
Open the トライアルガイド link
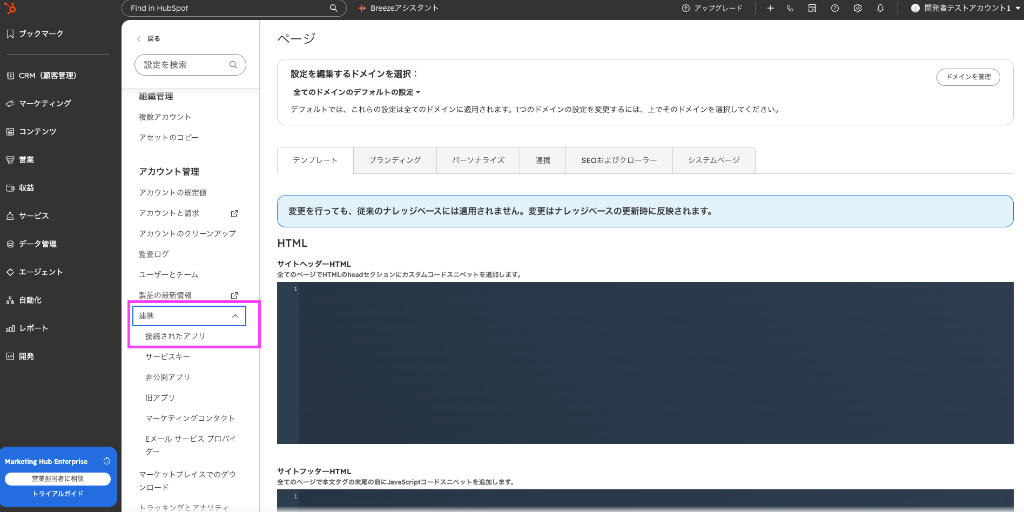click(58, 494)
